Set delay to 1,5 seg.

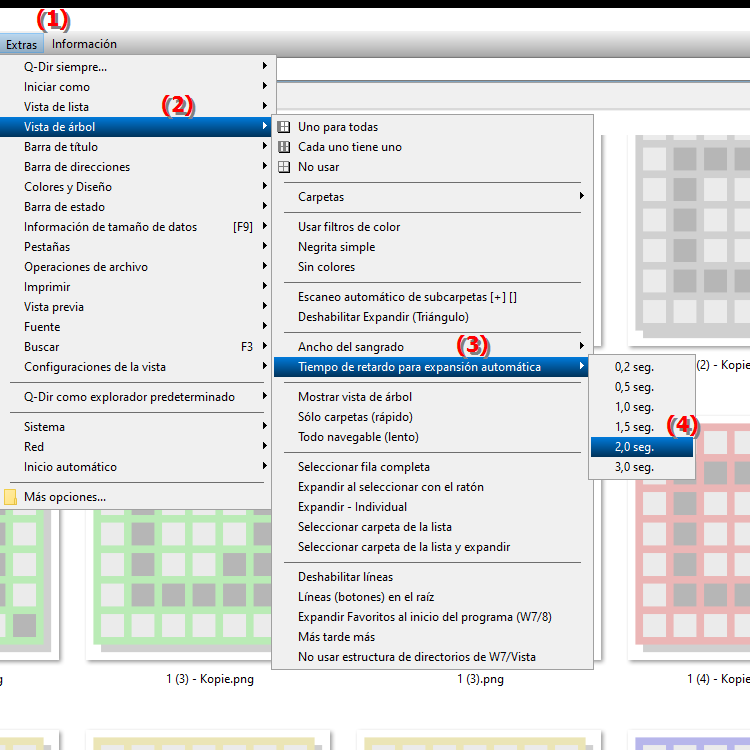[641, 427]
